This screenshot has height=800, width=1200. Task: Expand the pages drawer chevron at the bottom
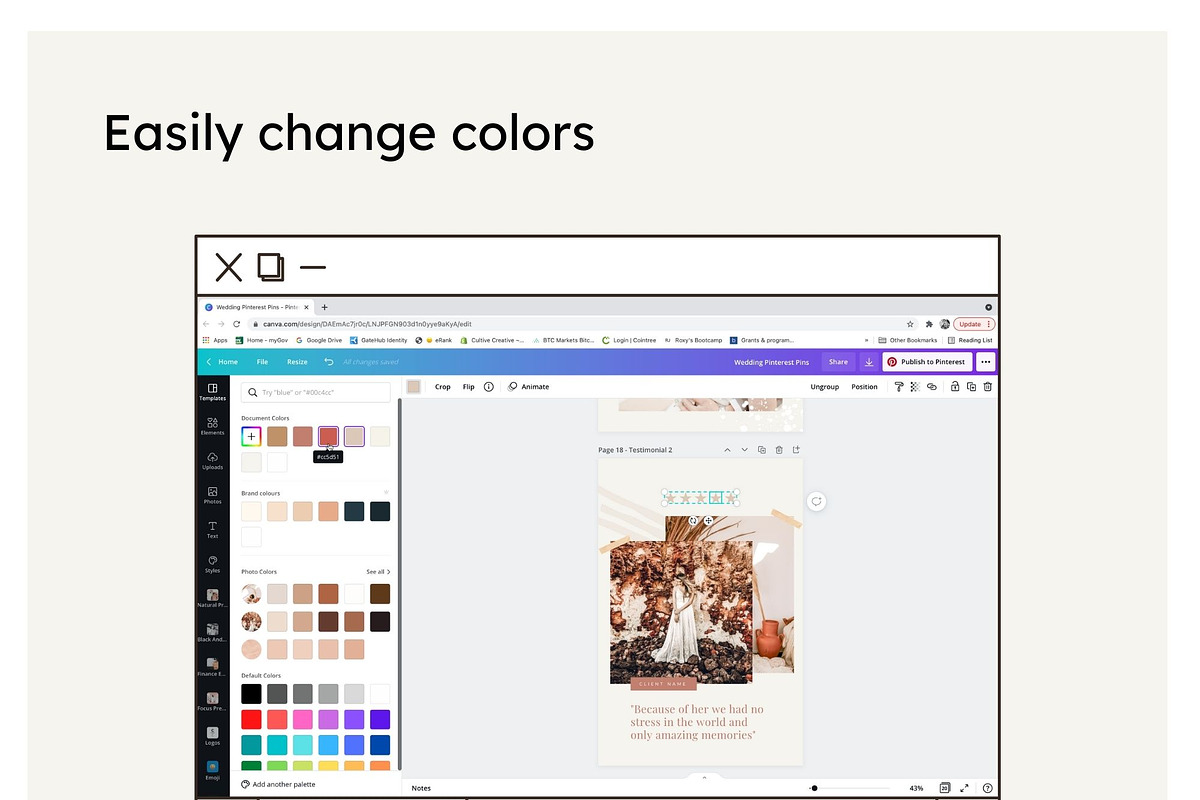[704, 777]
